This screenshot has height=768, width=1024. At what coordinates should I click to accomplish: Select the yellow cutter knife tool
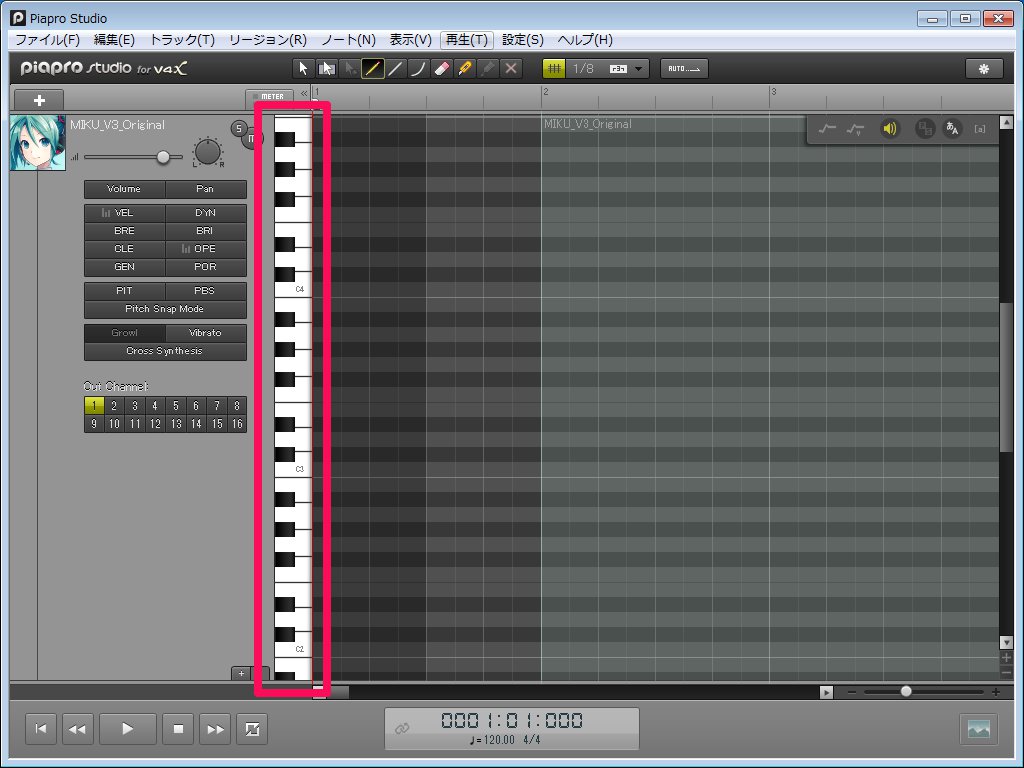click(x=464, y=69)
